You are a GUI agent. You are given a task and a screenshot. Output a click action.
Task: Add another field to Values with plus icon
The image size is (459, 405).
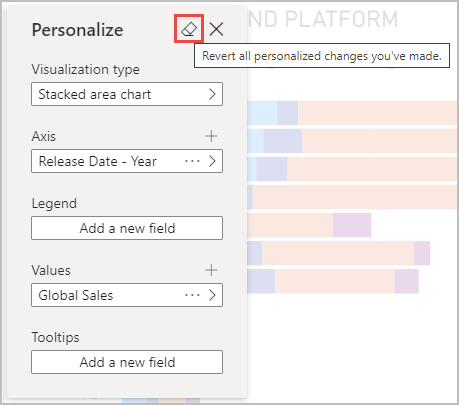pyautogui.click(x=211, y=270)
